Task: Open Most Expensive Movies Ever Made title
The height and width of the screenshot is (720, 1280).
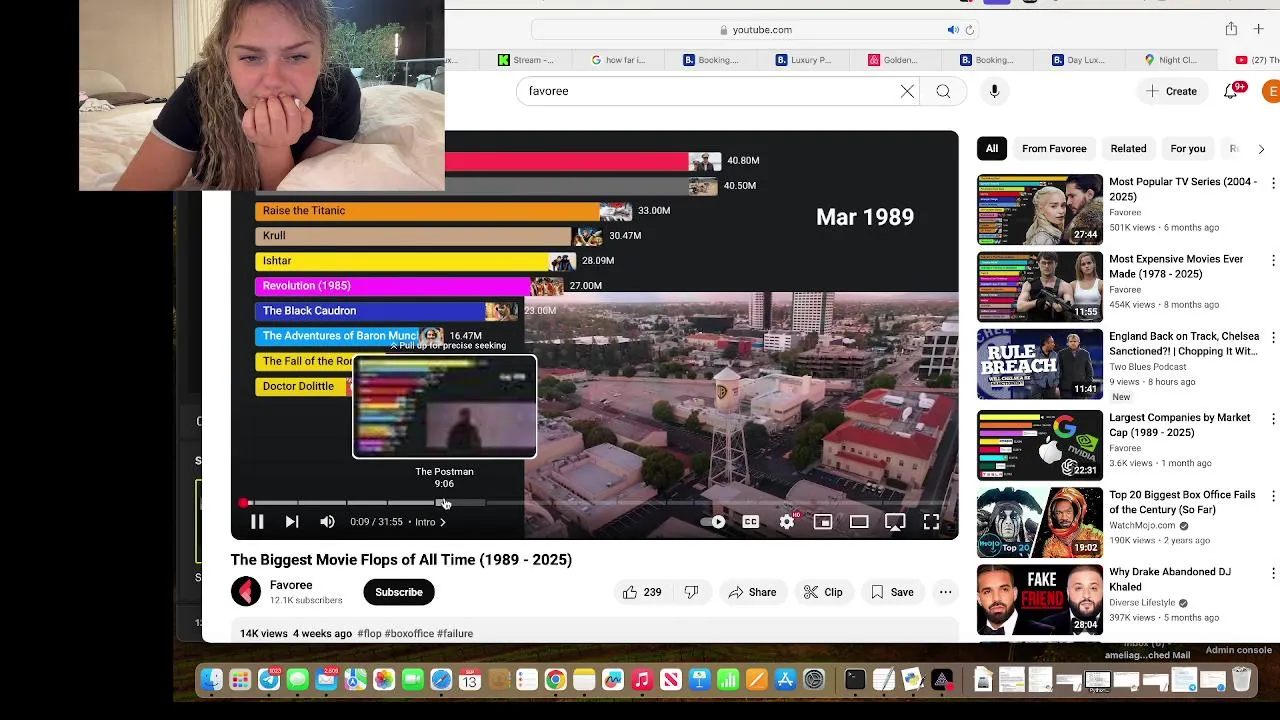Action: (1176, 266)
